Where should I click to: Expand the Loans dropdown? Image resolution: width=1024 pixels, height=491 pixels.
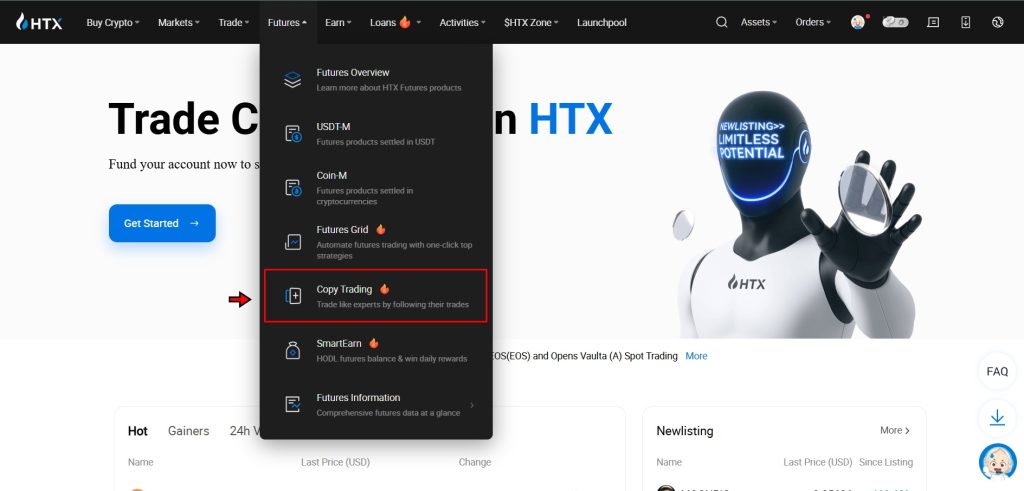pos(395,22)
